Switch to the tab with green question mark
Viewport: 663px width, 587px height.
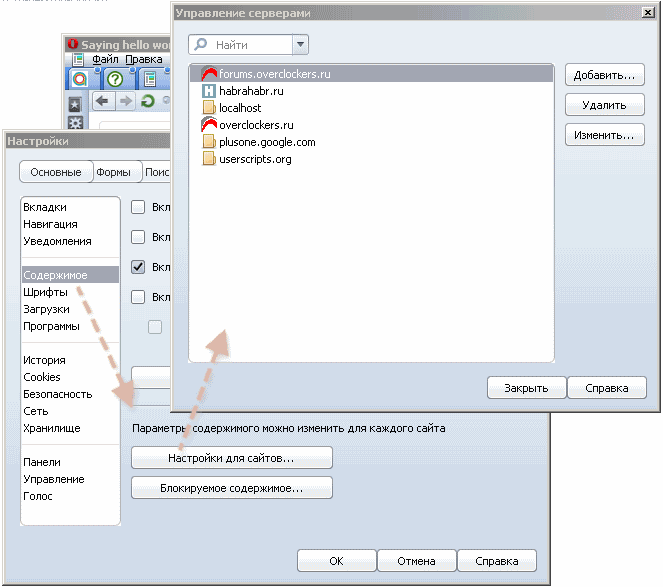115,79
